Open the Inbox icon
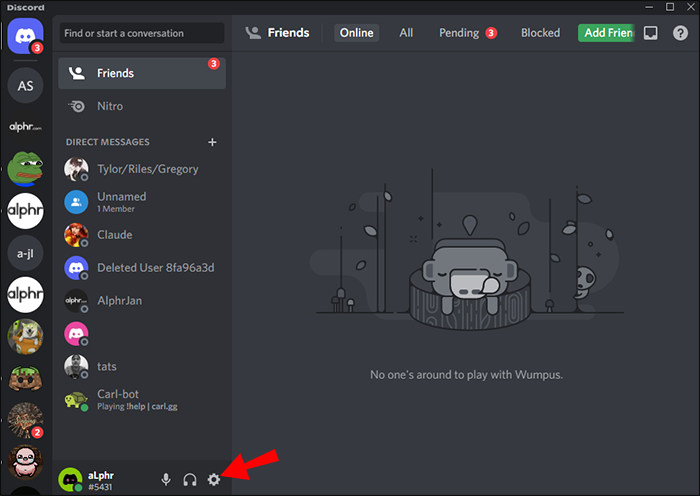Viewport: 700px width, 496px height. click(x=650, y=33)
